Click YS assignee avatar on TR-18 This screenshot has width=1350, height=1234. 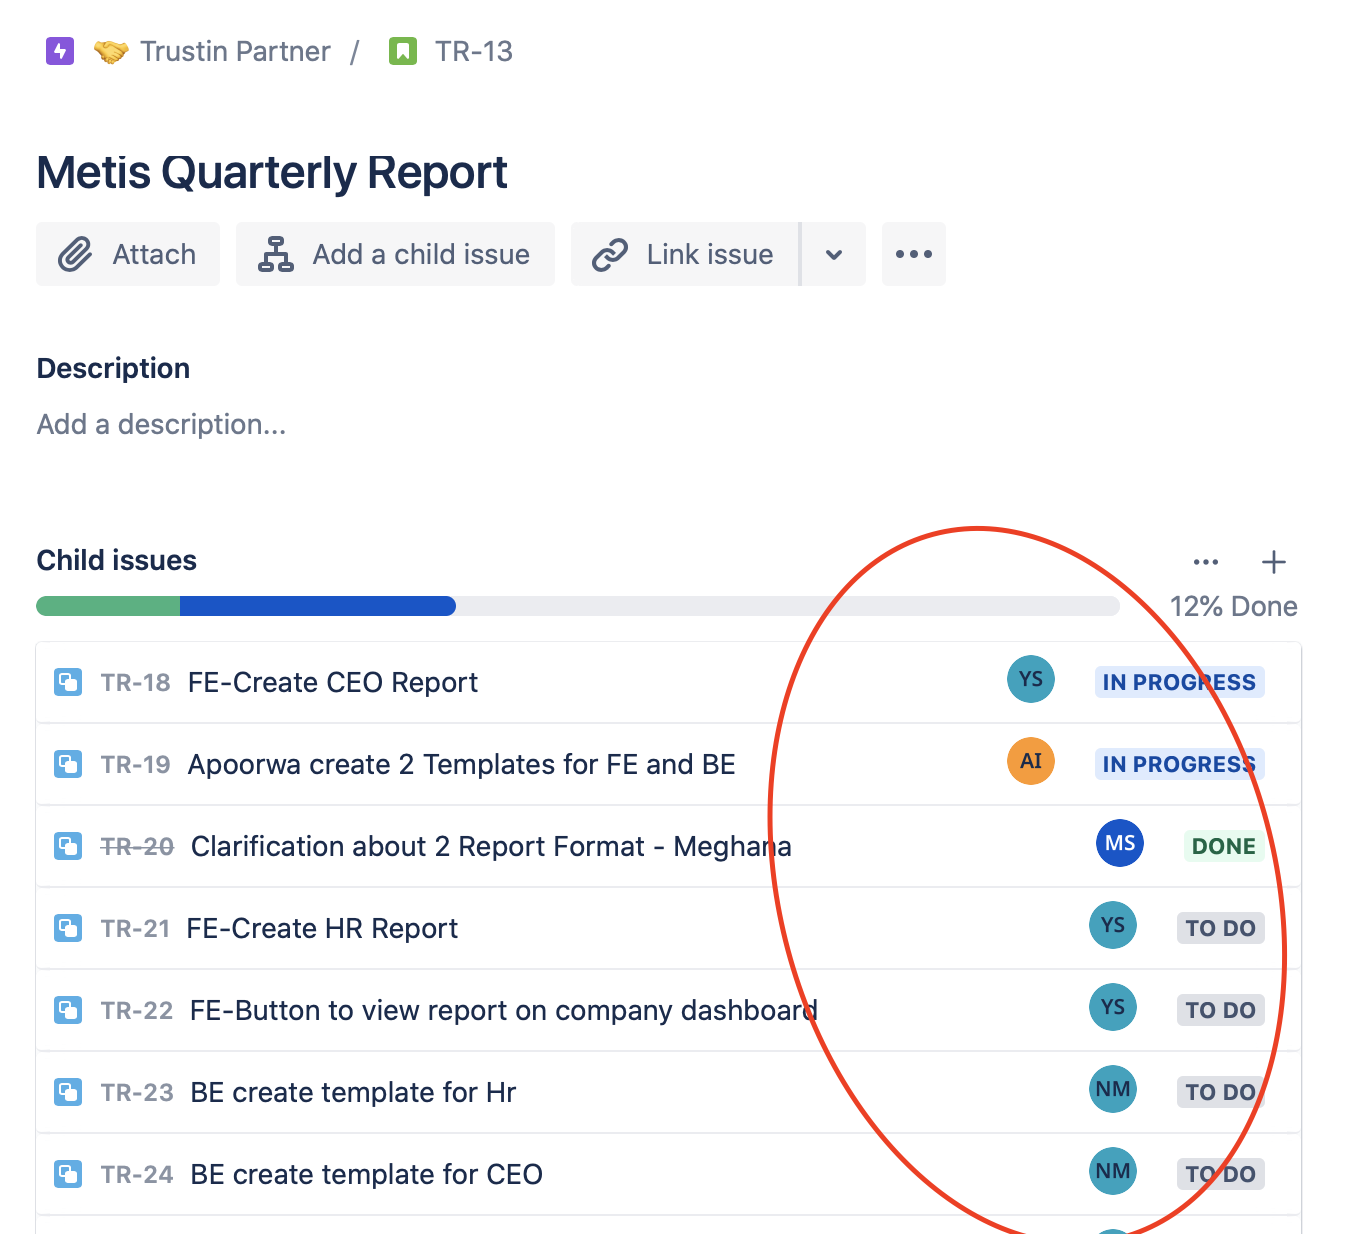click(x=1031, y=680)
